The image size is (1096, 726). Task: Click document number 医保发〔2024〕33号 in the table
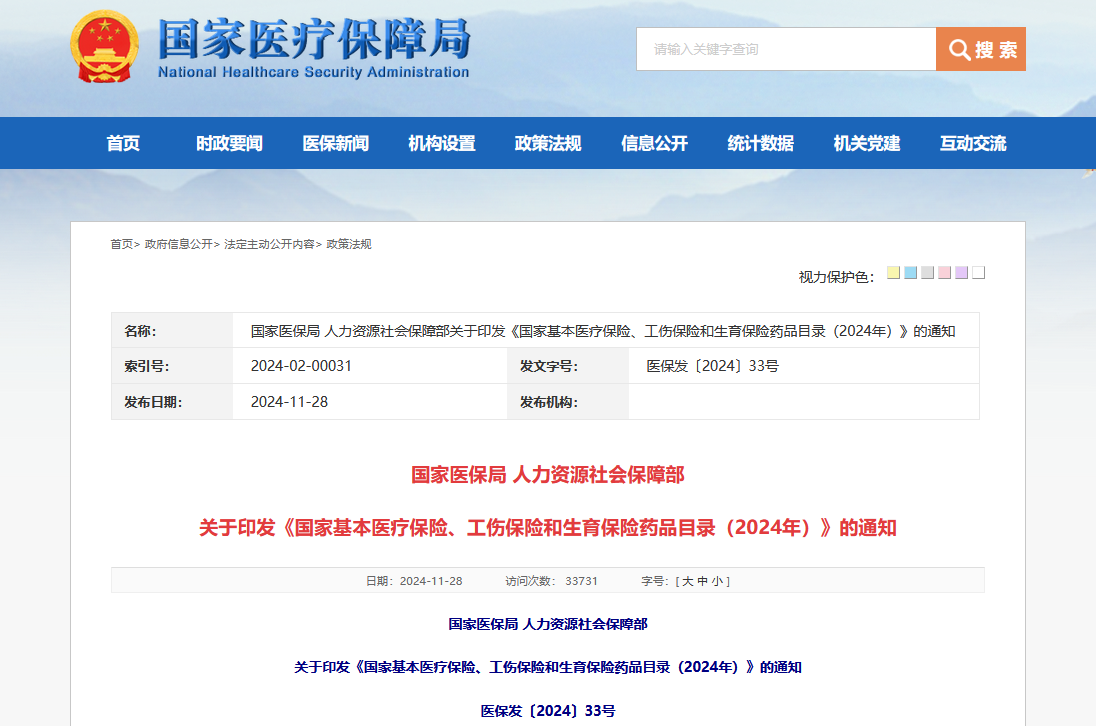[712, 365]
